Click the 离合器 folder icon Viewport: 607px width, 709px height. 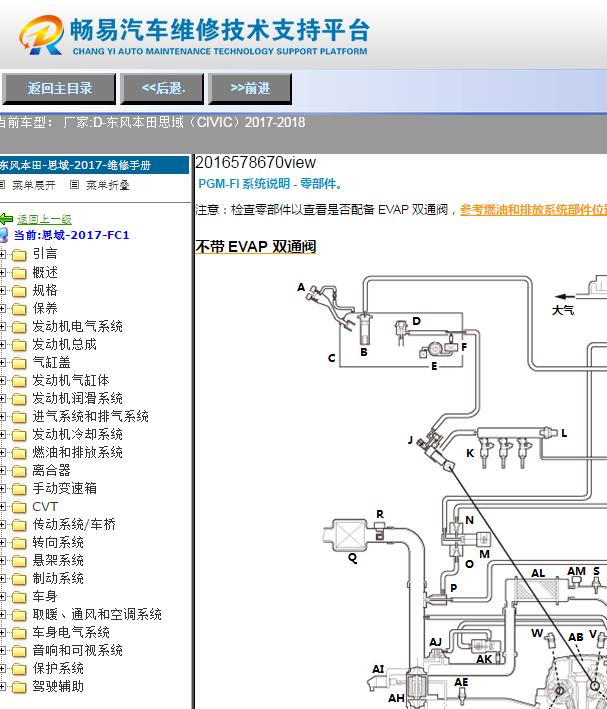[x=19, y=471]
